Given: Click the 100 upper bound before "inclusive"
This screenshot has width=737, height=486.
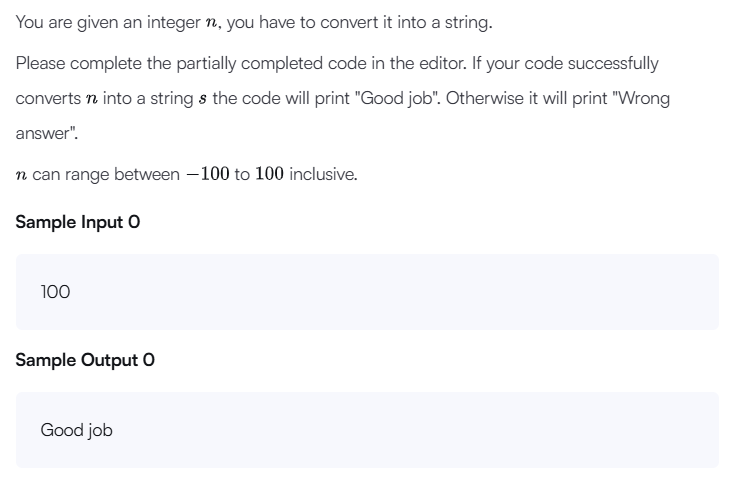Looking at the screenshot, I should click(269, 174).
